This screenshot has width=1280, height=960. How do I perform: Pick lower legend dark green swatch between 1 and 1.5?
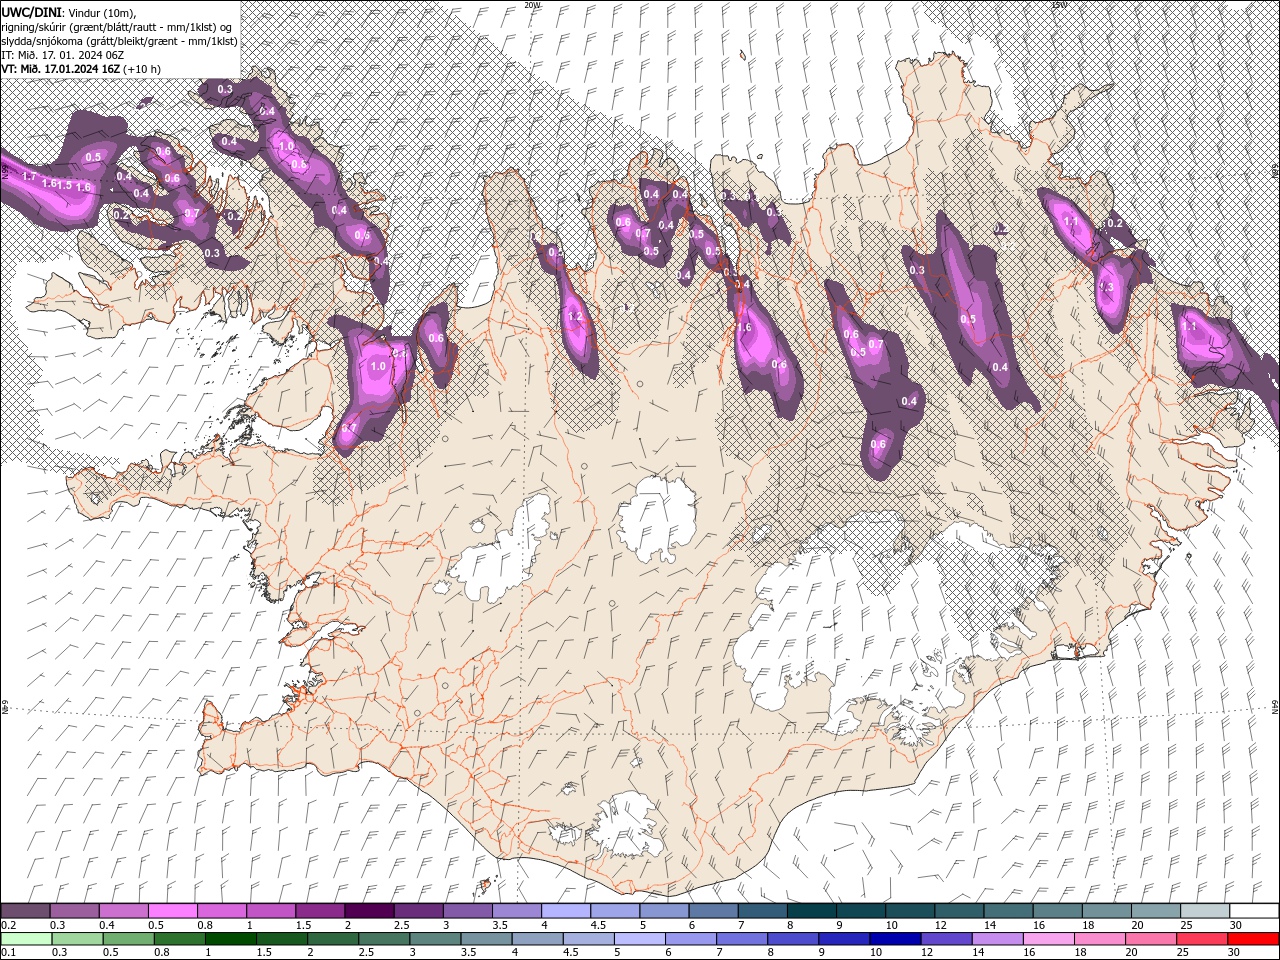point(230,939)
